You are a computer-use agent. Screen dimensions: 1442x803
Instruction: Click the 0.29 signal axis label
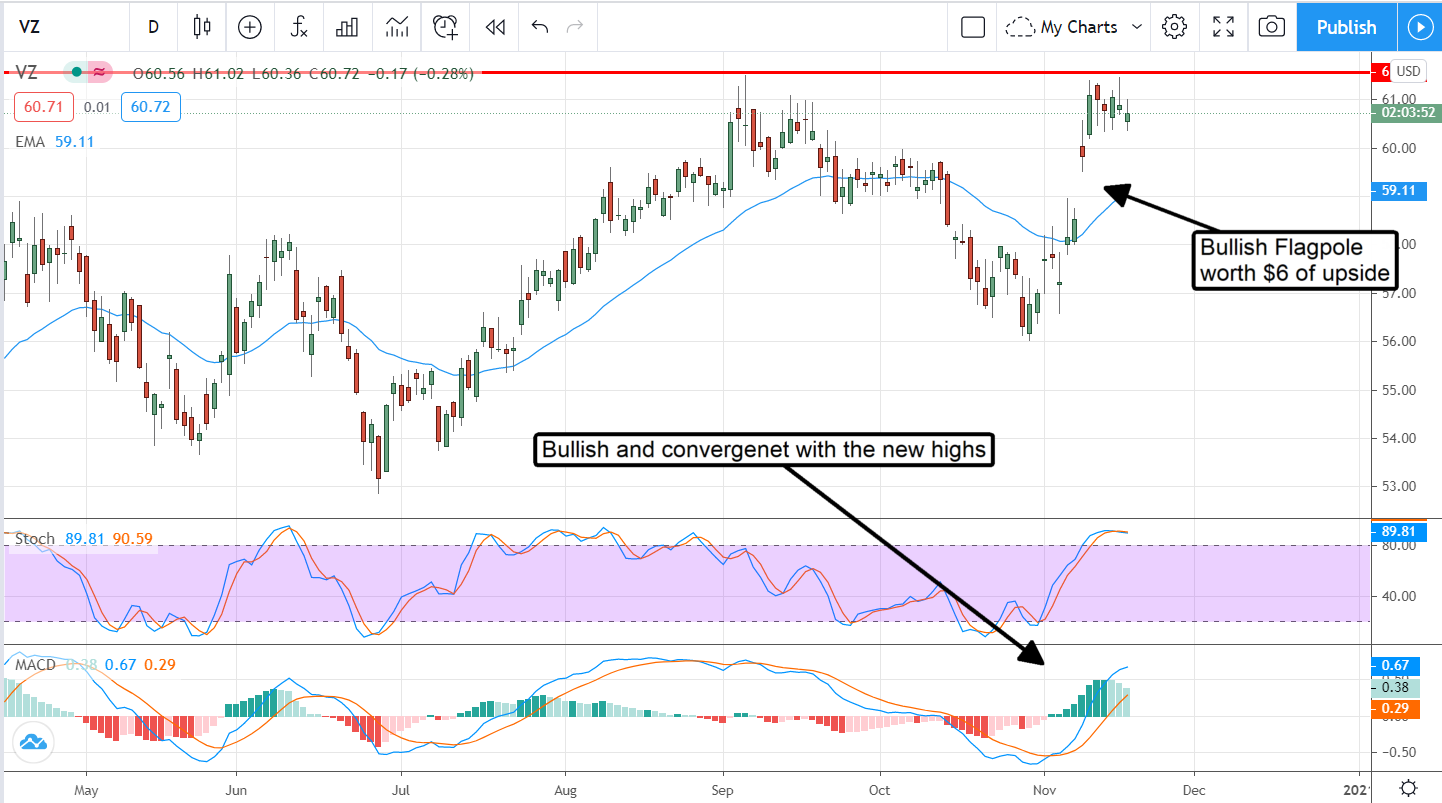pos(1395,708)
